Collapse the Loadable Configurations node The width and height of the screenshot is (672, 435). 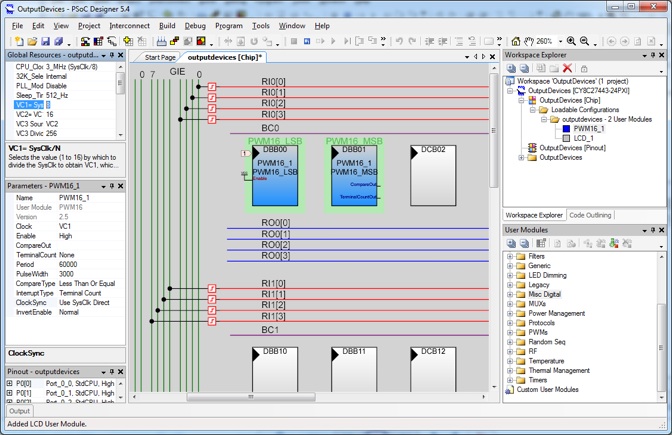[533, 110]
